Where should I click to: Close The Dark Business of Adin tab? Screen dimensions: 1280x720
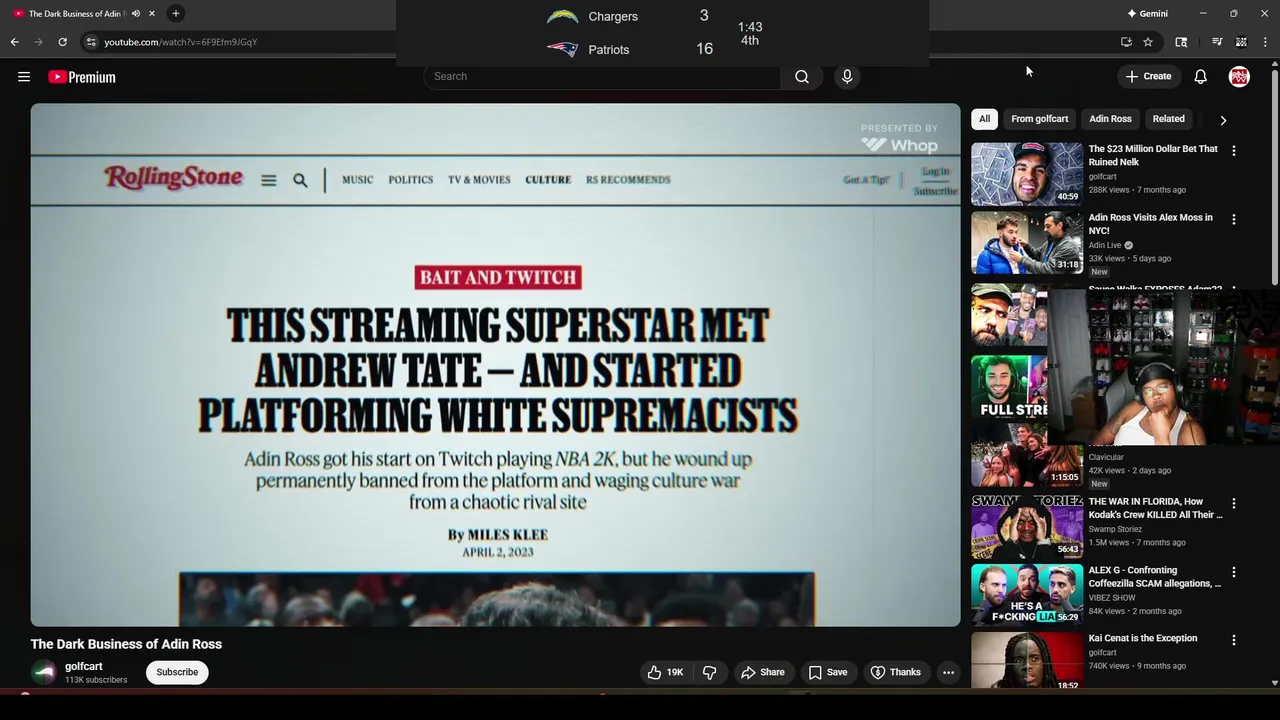[x=152, y=13]
